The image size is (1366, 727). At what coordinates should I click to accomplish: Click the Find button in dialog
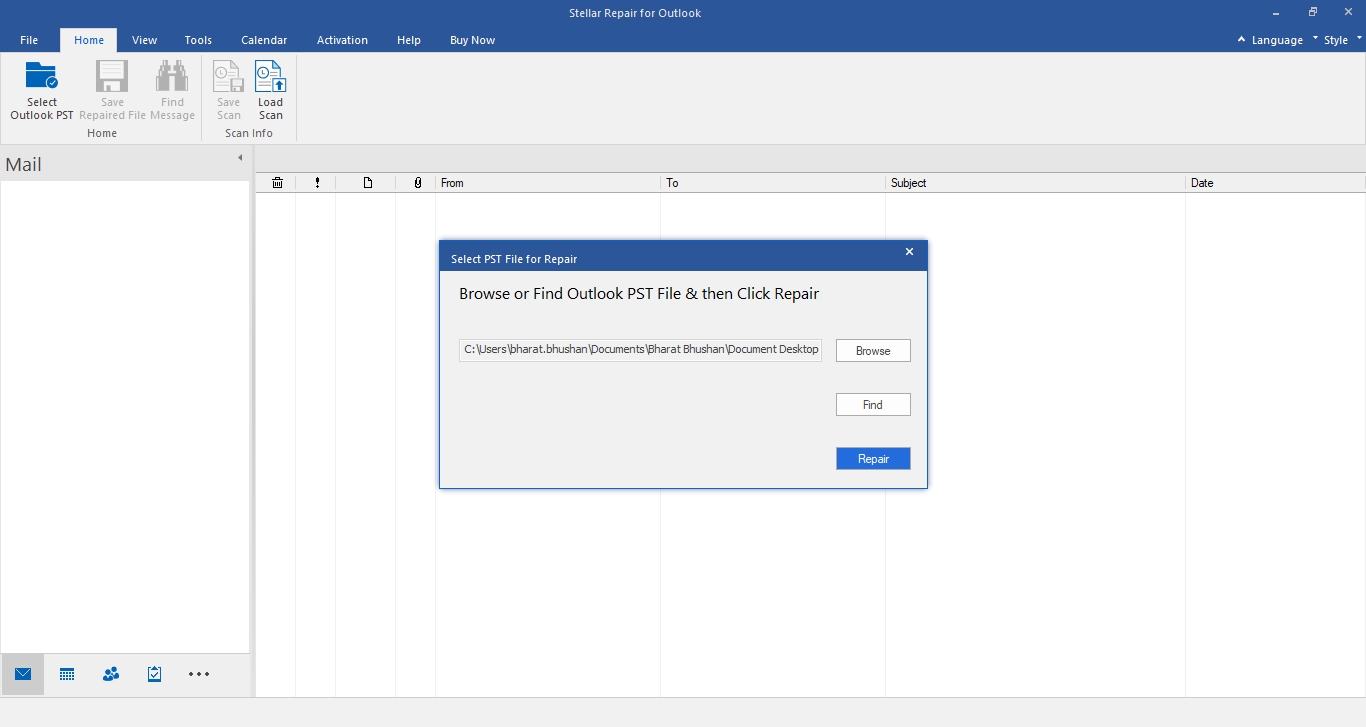tap(873, 405)
